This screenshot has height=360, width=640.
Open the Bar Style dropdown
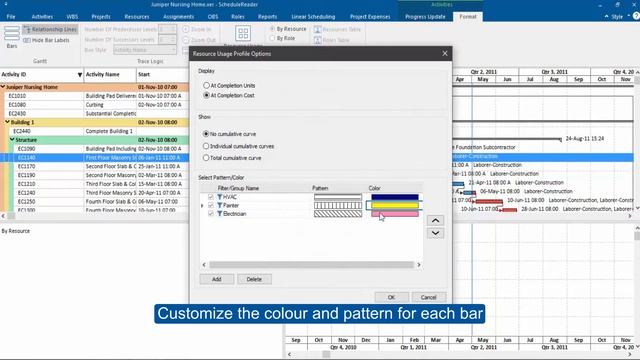pyautogui.click(x=145, y=50)
